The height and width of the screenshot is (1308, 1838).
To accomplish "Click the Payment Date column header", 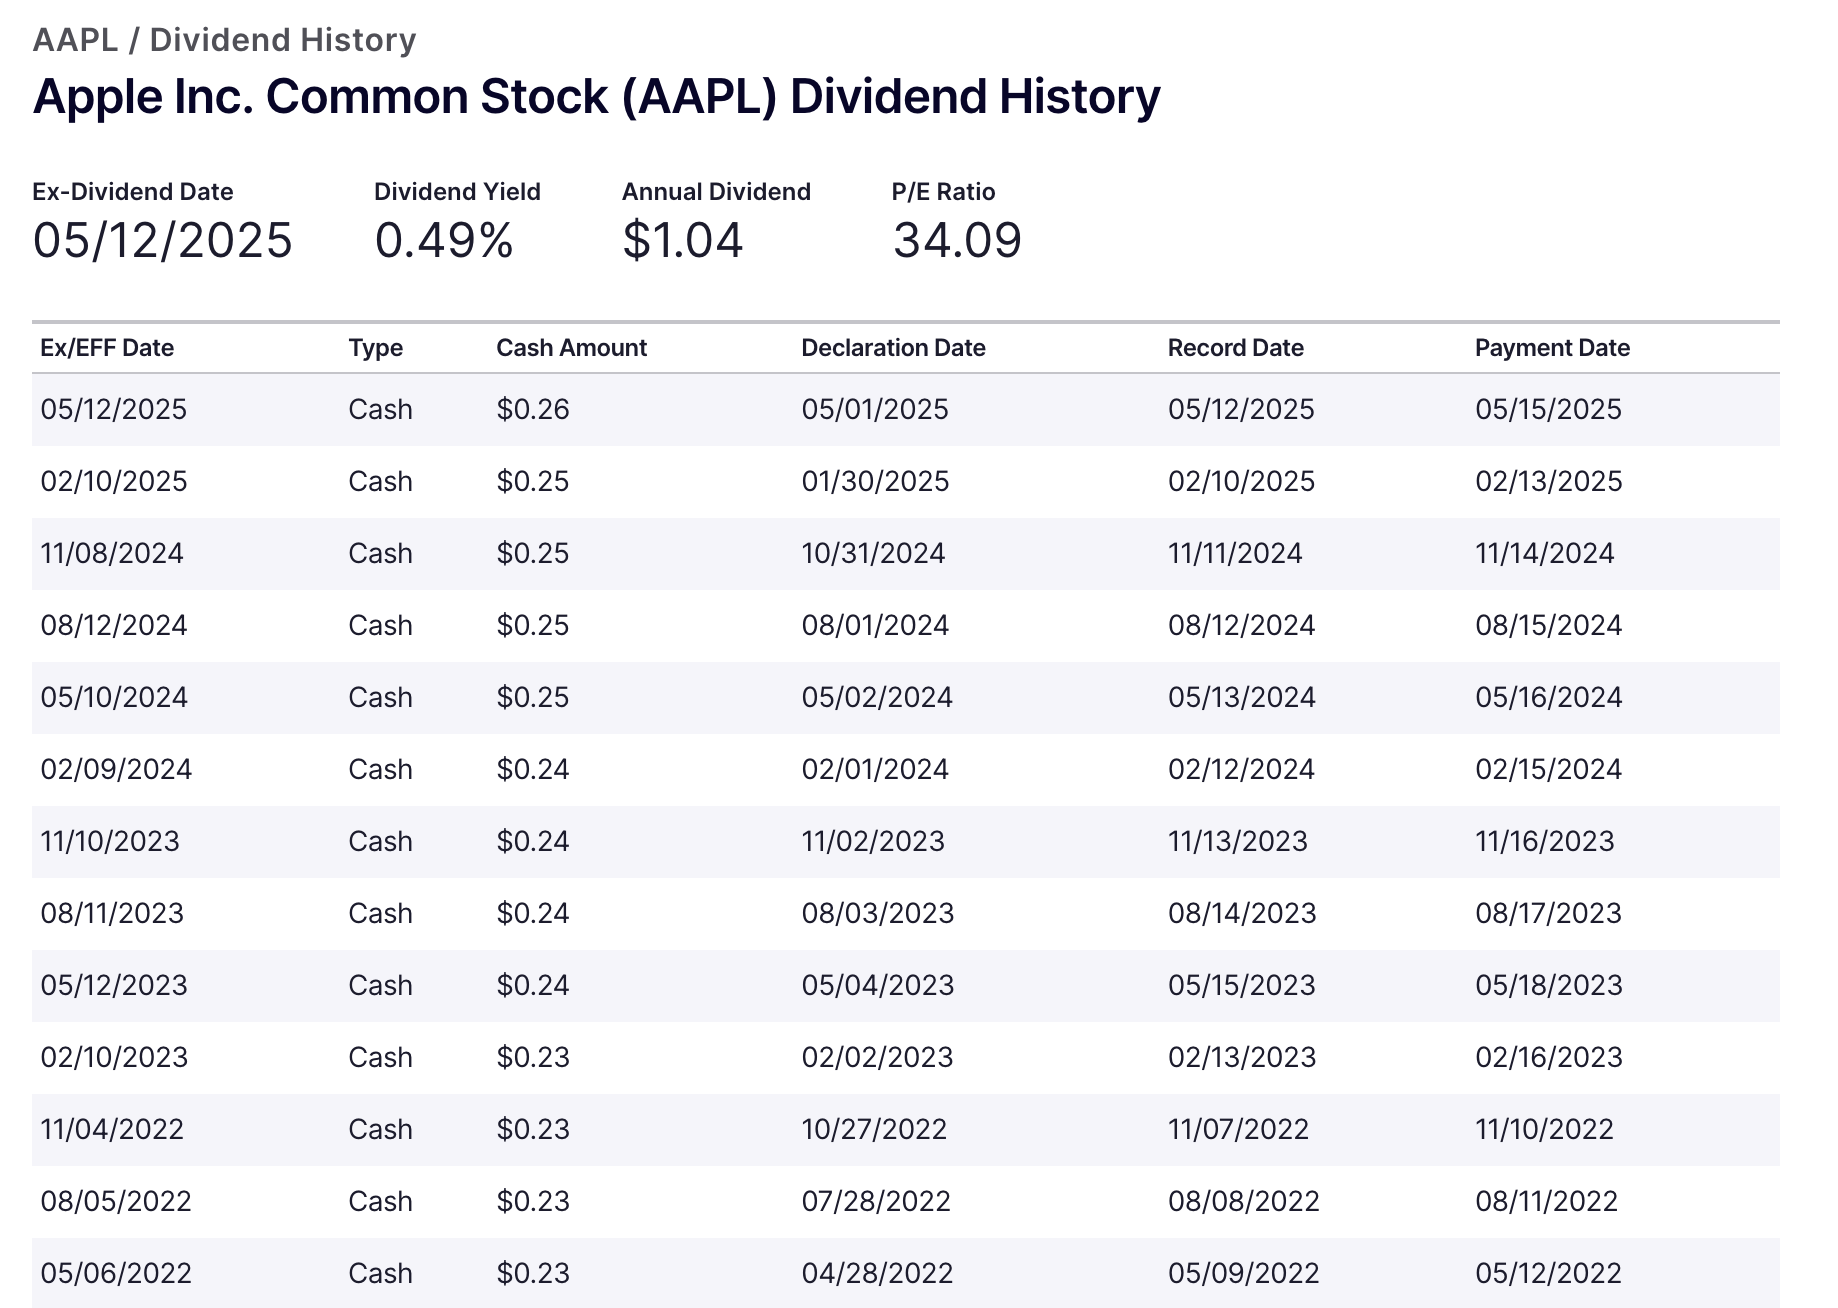I will click(1553, 348).
